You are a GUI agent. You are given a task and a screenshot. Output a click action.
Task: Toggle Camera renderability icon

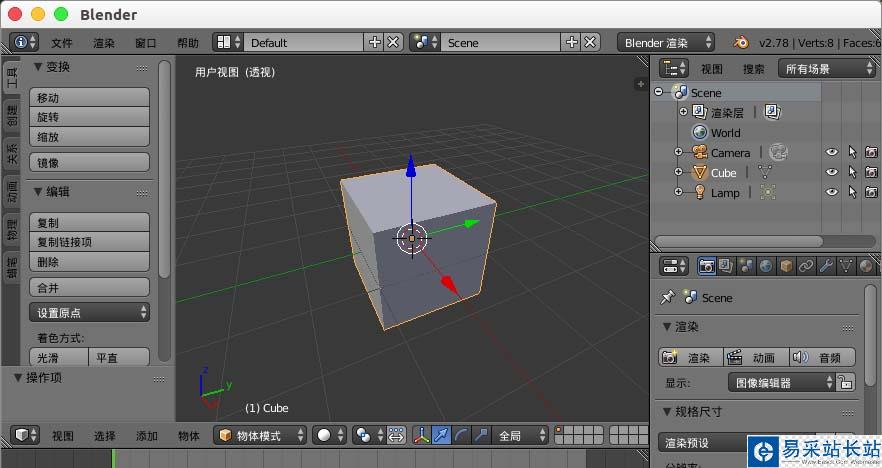tap(871, 152)
